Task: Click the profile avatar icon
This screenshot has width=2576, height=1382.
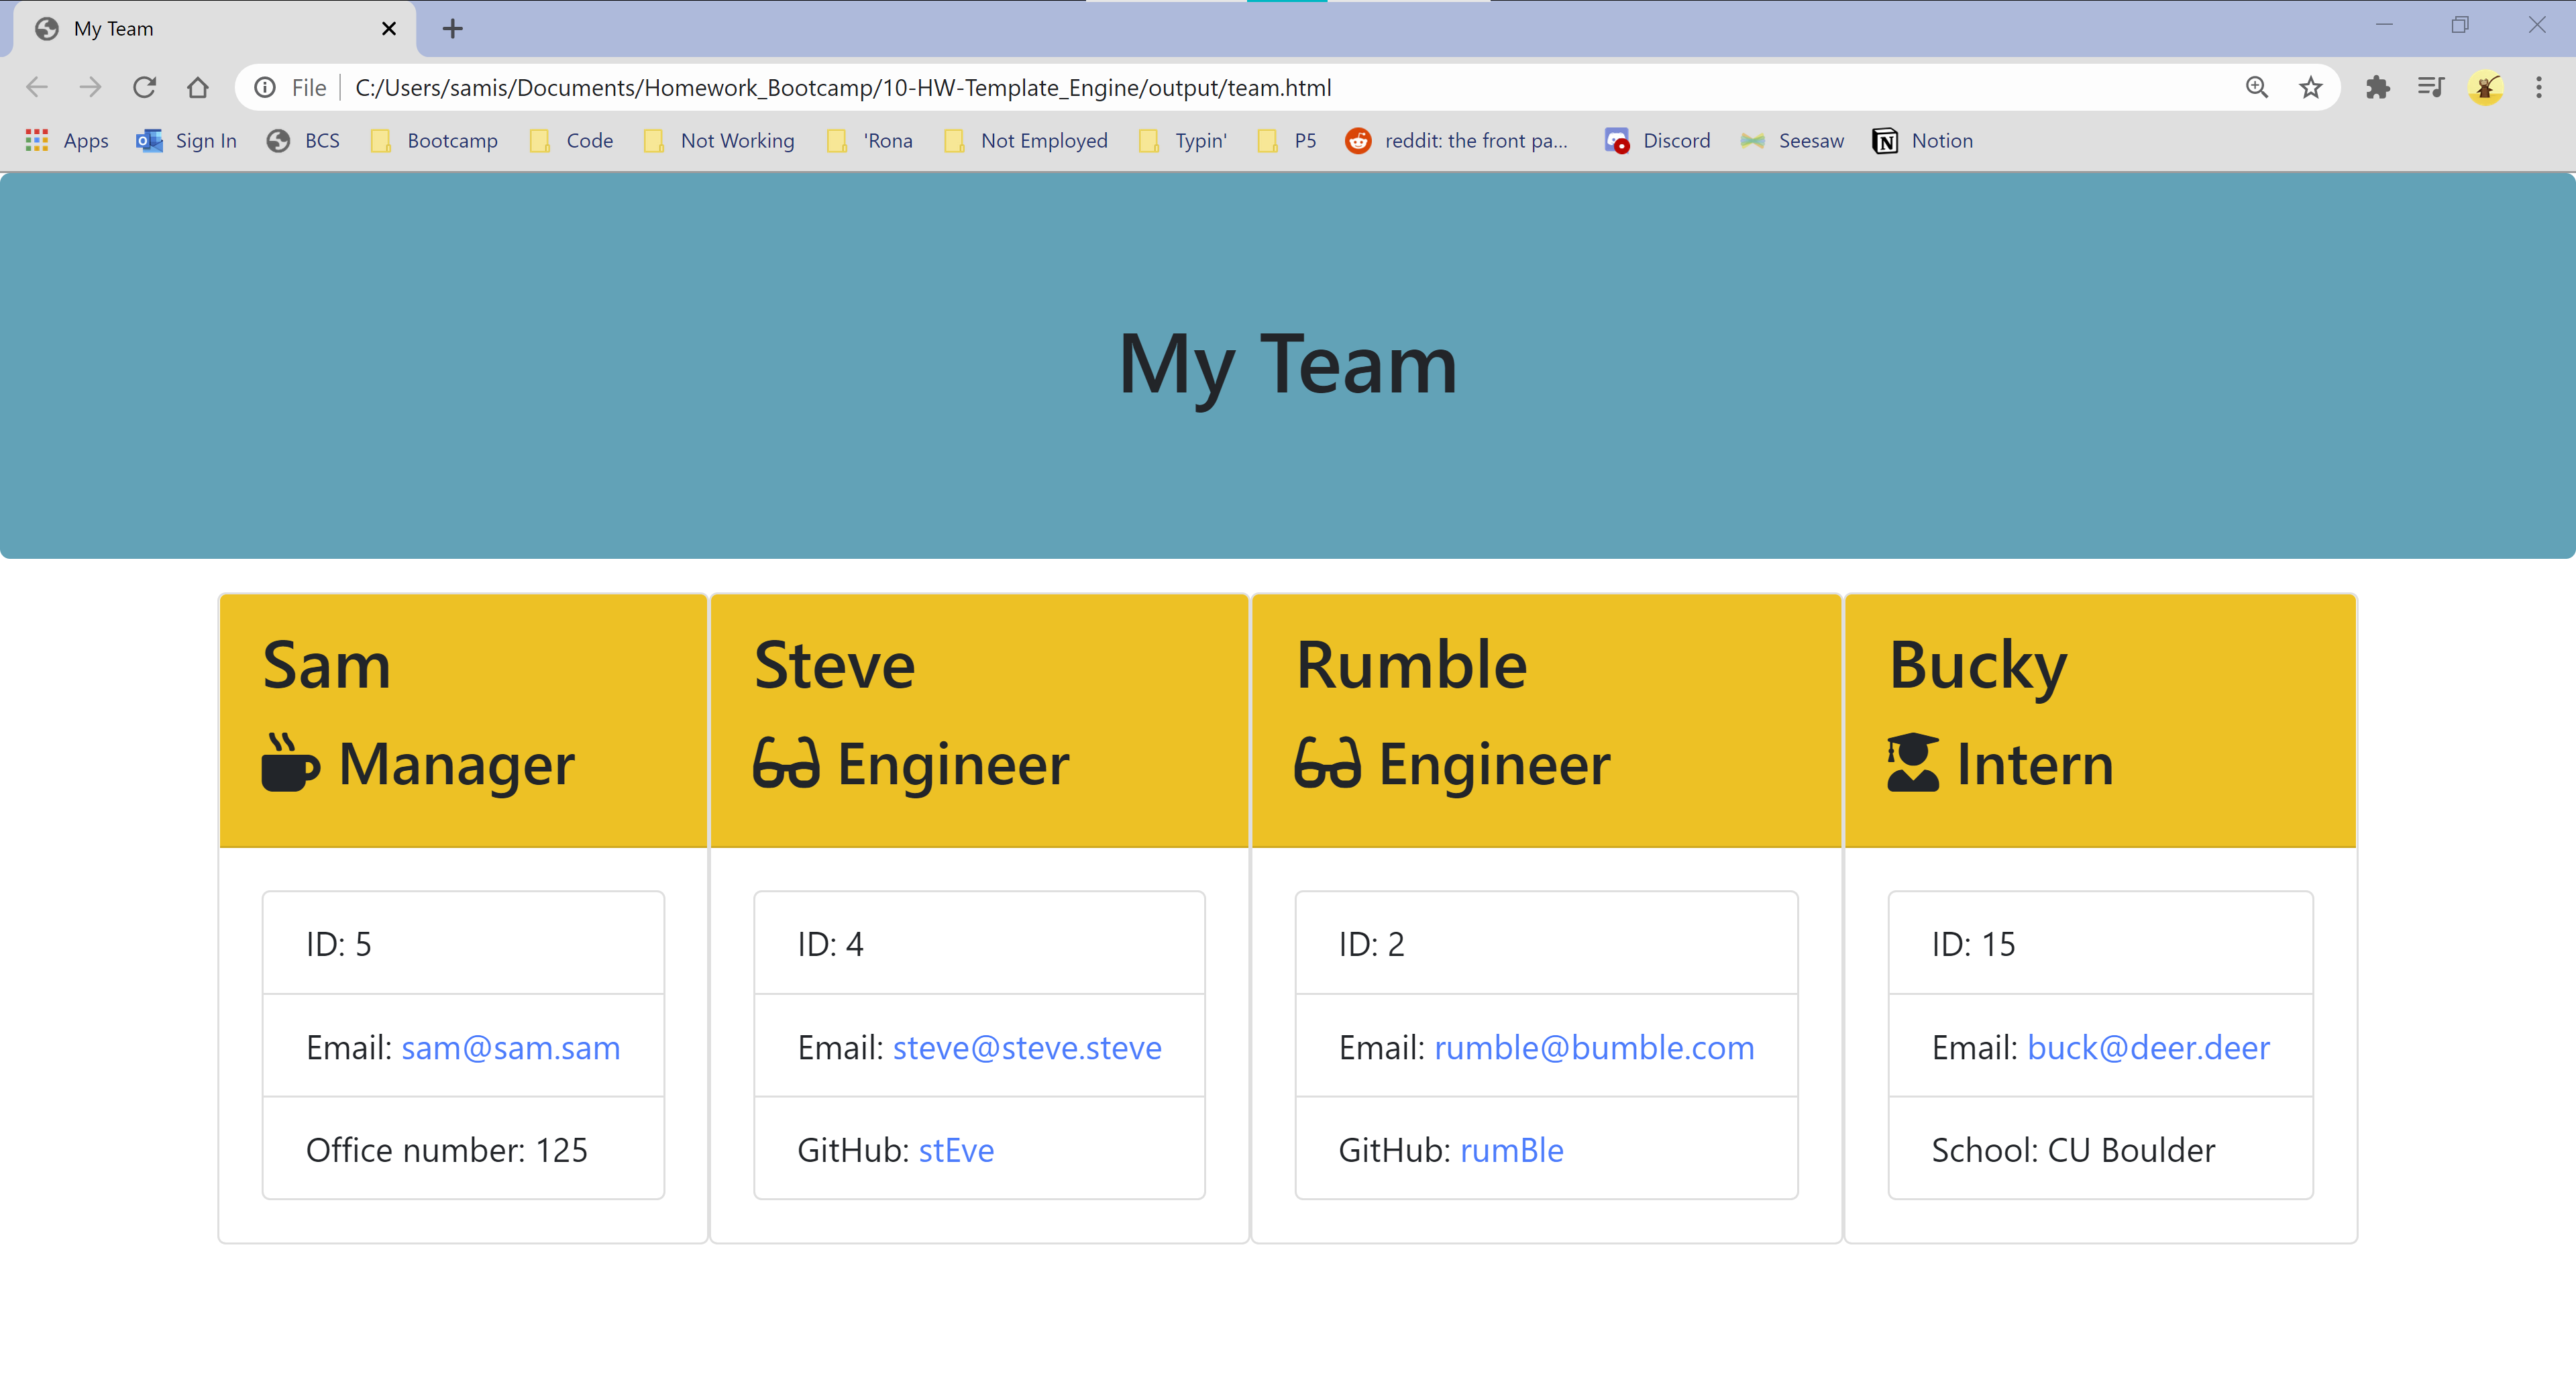Action: point(2485,88)
